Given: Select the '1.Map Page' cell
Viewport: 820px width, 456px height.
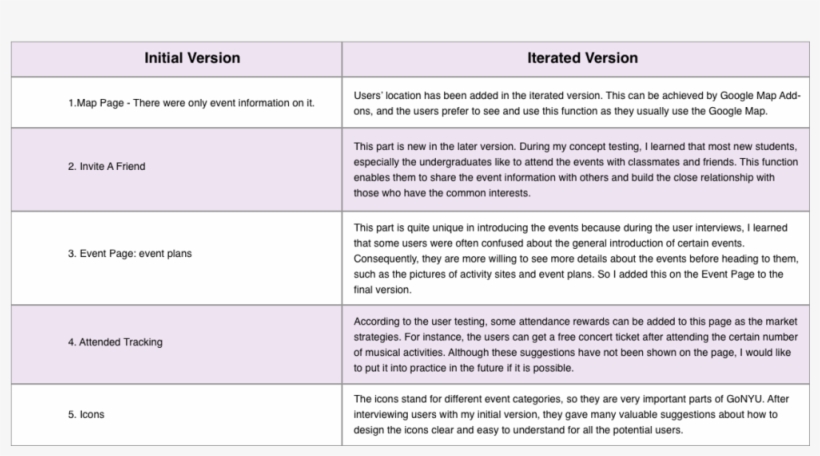Looking at the screenshot, I should click(191, 103).
